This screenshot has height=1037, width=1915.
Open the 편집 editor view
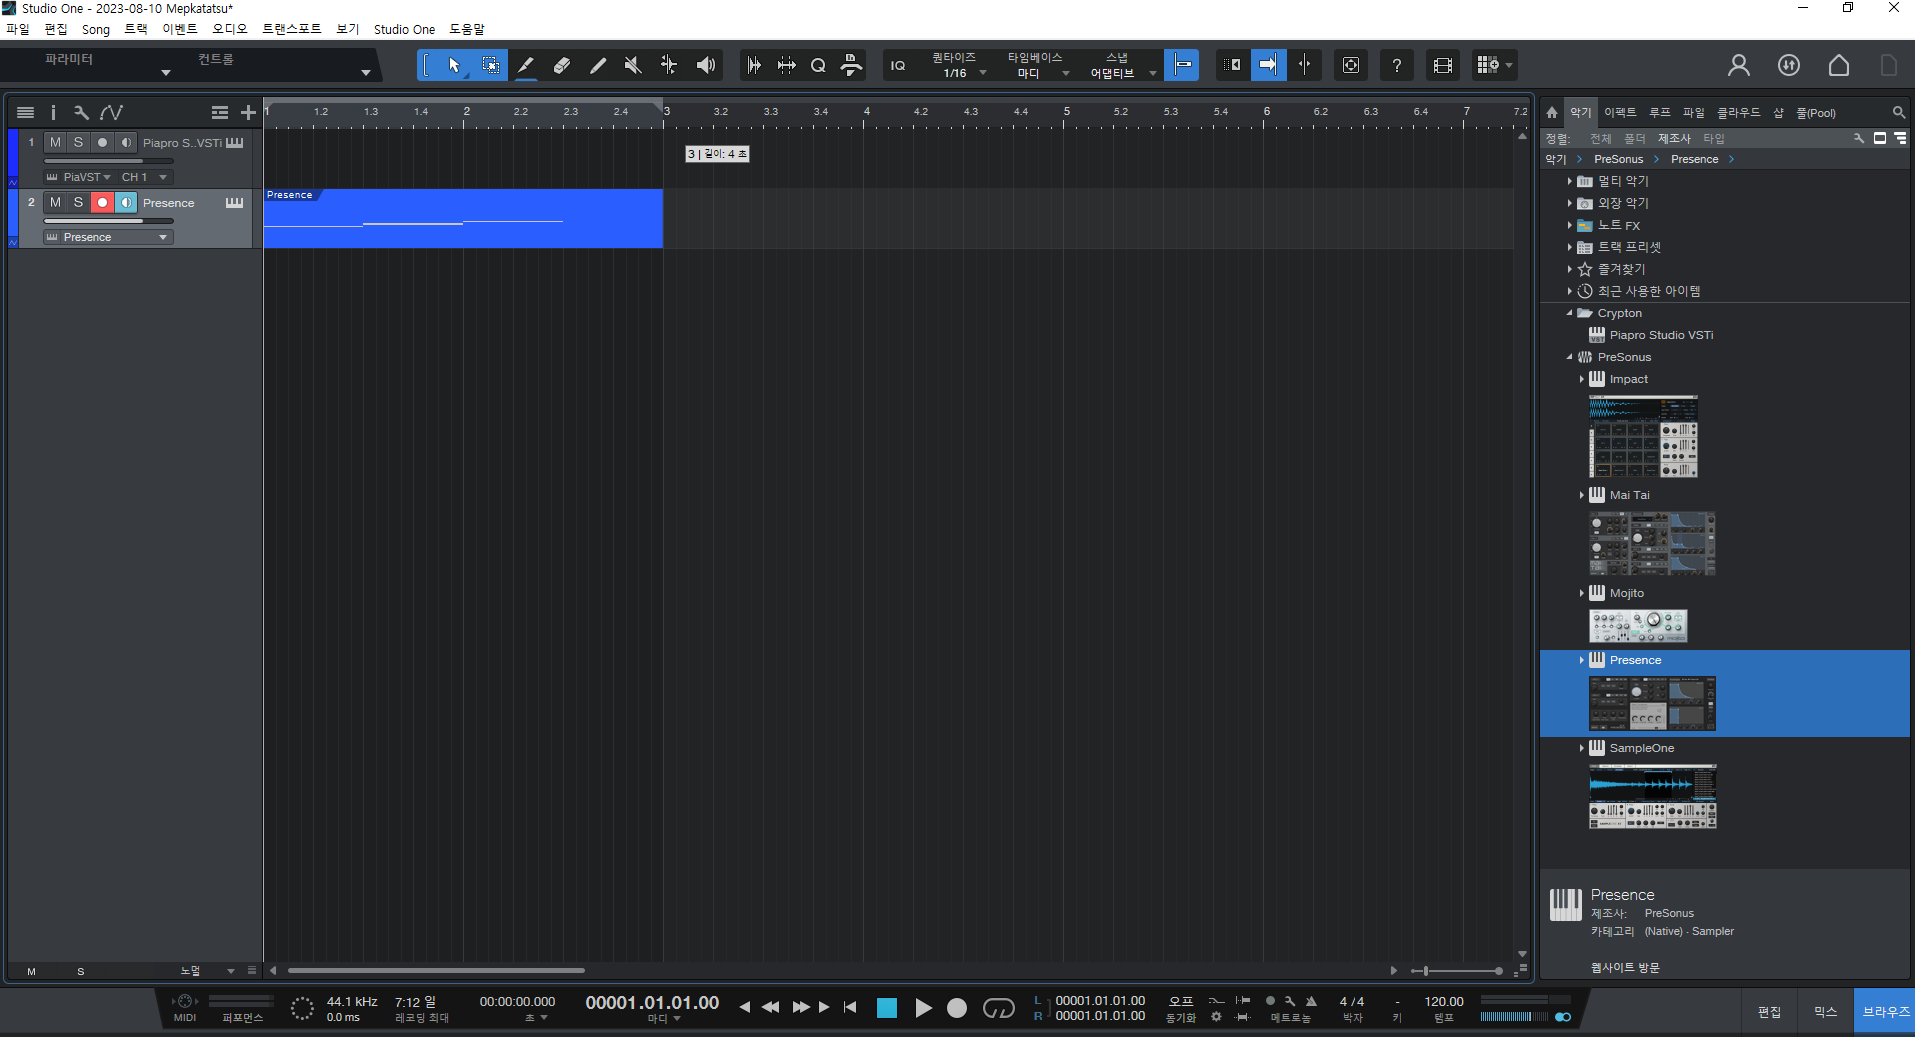click(x=1769, y=1012)
